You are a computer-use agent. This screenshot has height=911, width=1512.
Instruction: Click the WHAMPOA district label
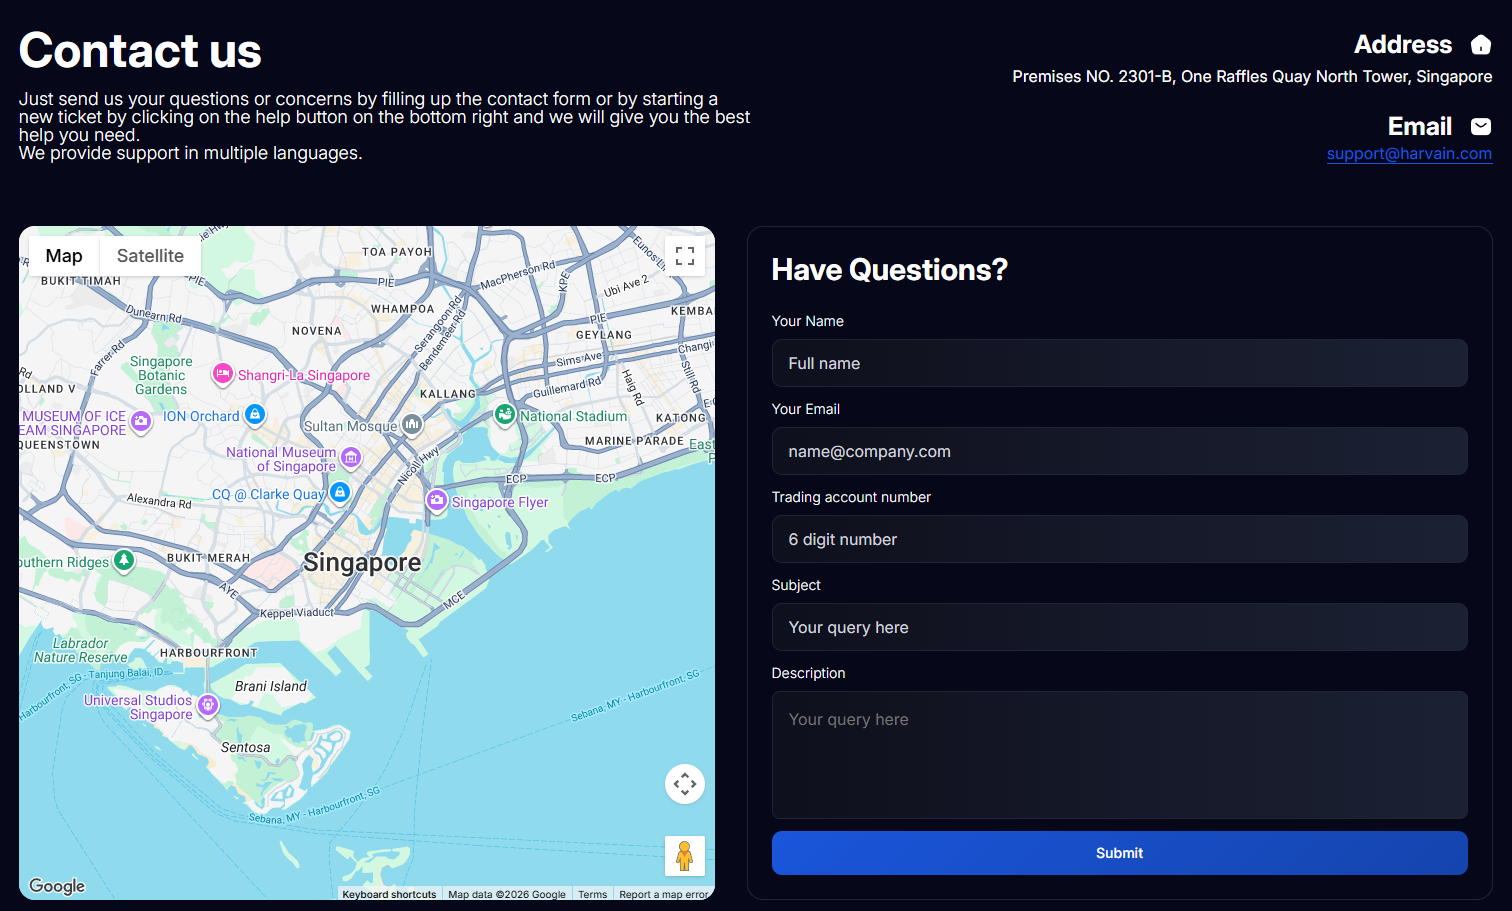coord(403,309)
